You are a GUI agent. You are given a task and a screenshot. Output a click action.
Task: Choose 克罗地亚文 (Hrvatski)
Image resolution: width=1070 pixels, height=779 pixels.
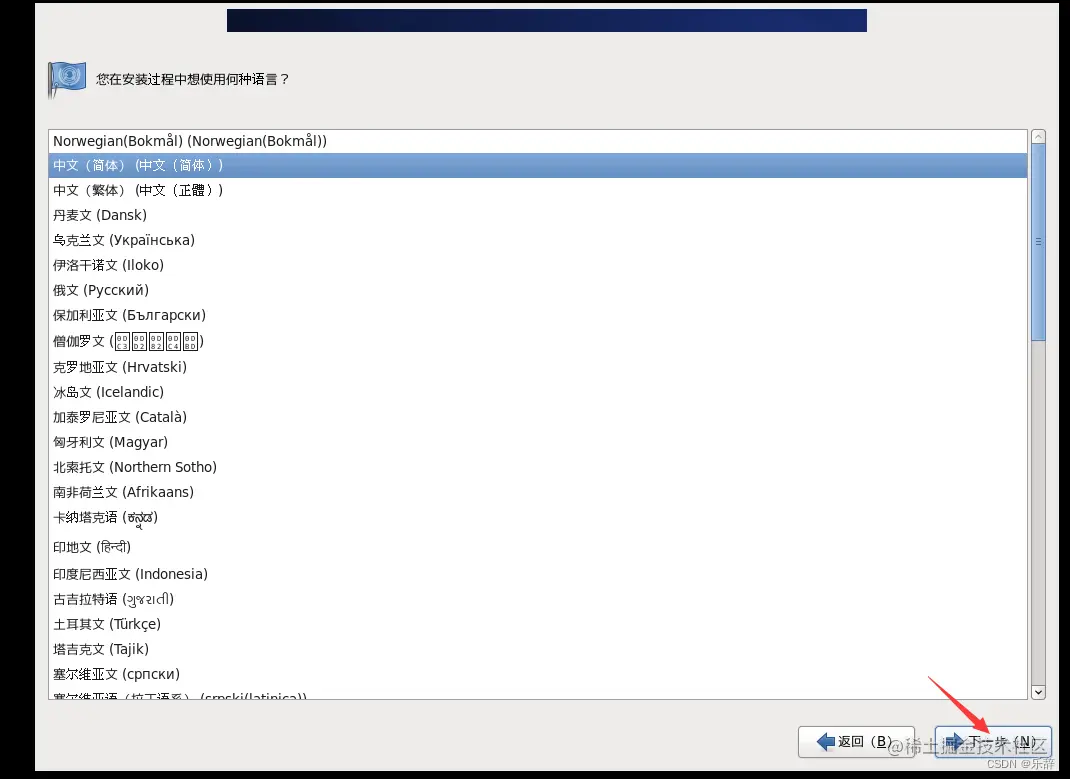[538, 367]
